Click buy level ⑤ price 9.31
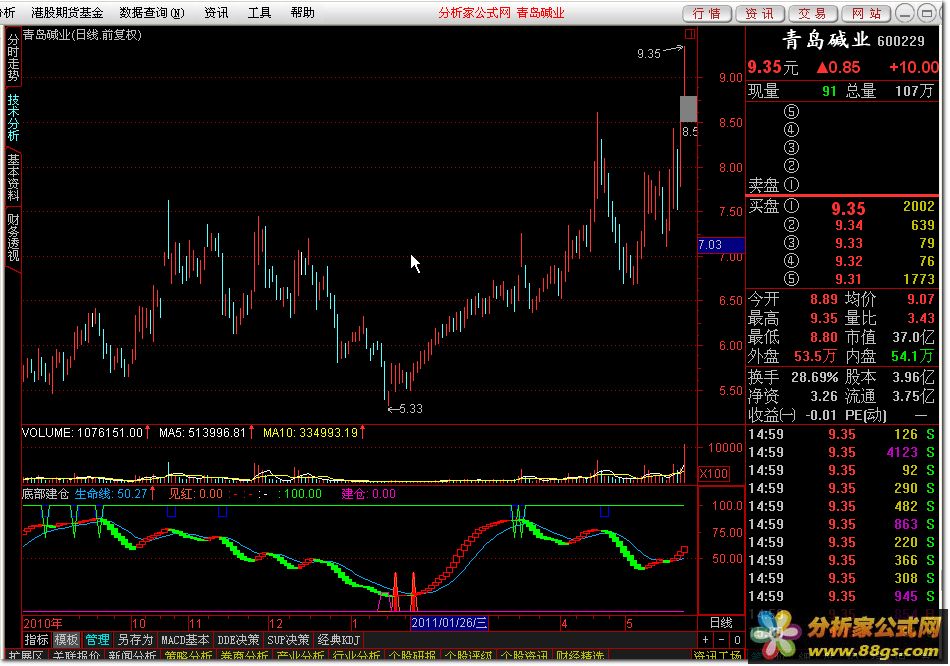Viewport: 950px width, 666px height. [x=848, y=279]
